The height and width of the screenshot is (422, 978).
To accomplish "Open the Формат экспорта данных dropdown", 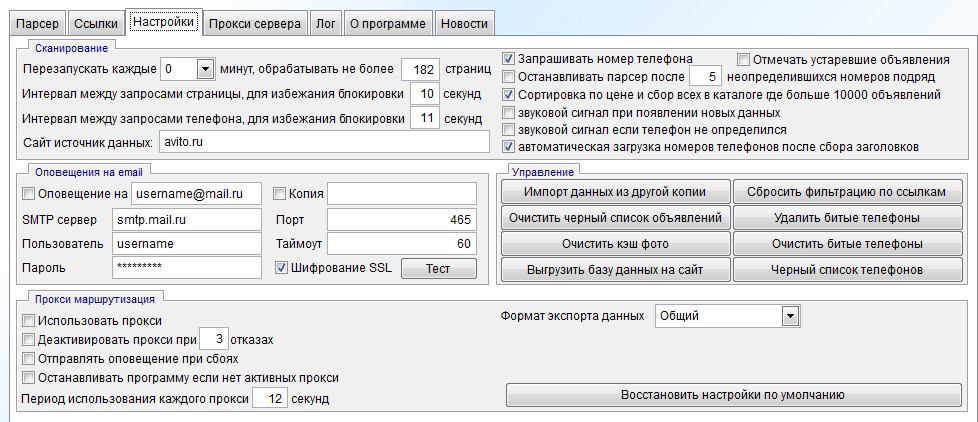I will pyautogui.click(x=791, y=316).
